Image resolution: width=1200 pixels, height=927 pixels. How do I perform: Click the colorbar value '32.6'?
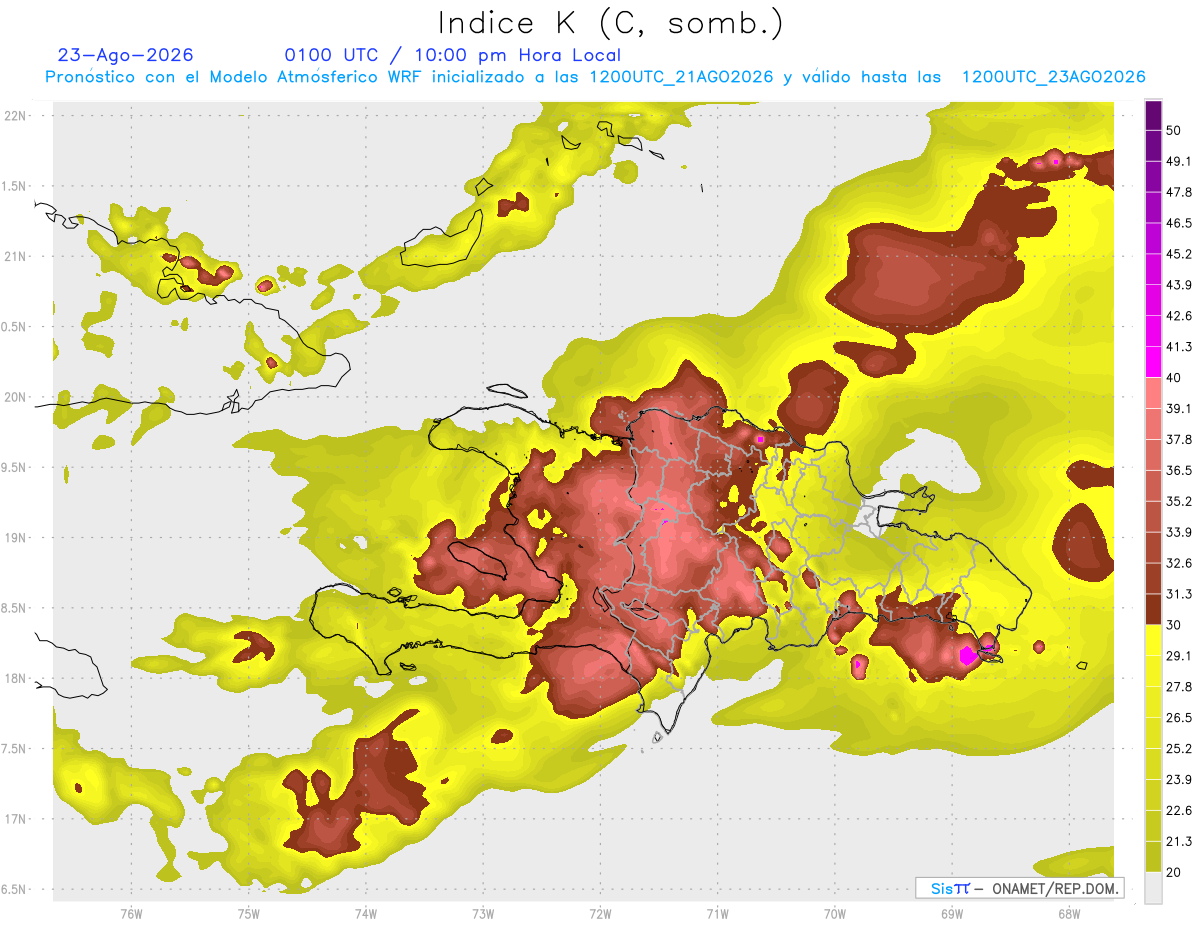click(1179, 563)
